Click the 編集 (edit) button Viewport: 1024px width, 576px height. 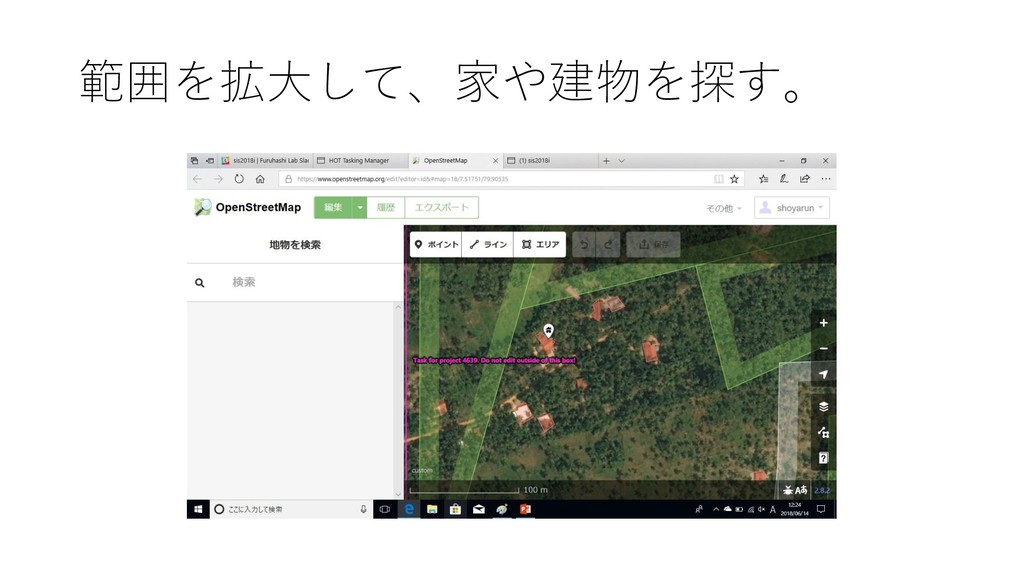[334, 208]
